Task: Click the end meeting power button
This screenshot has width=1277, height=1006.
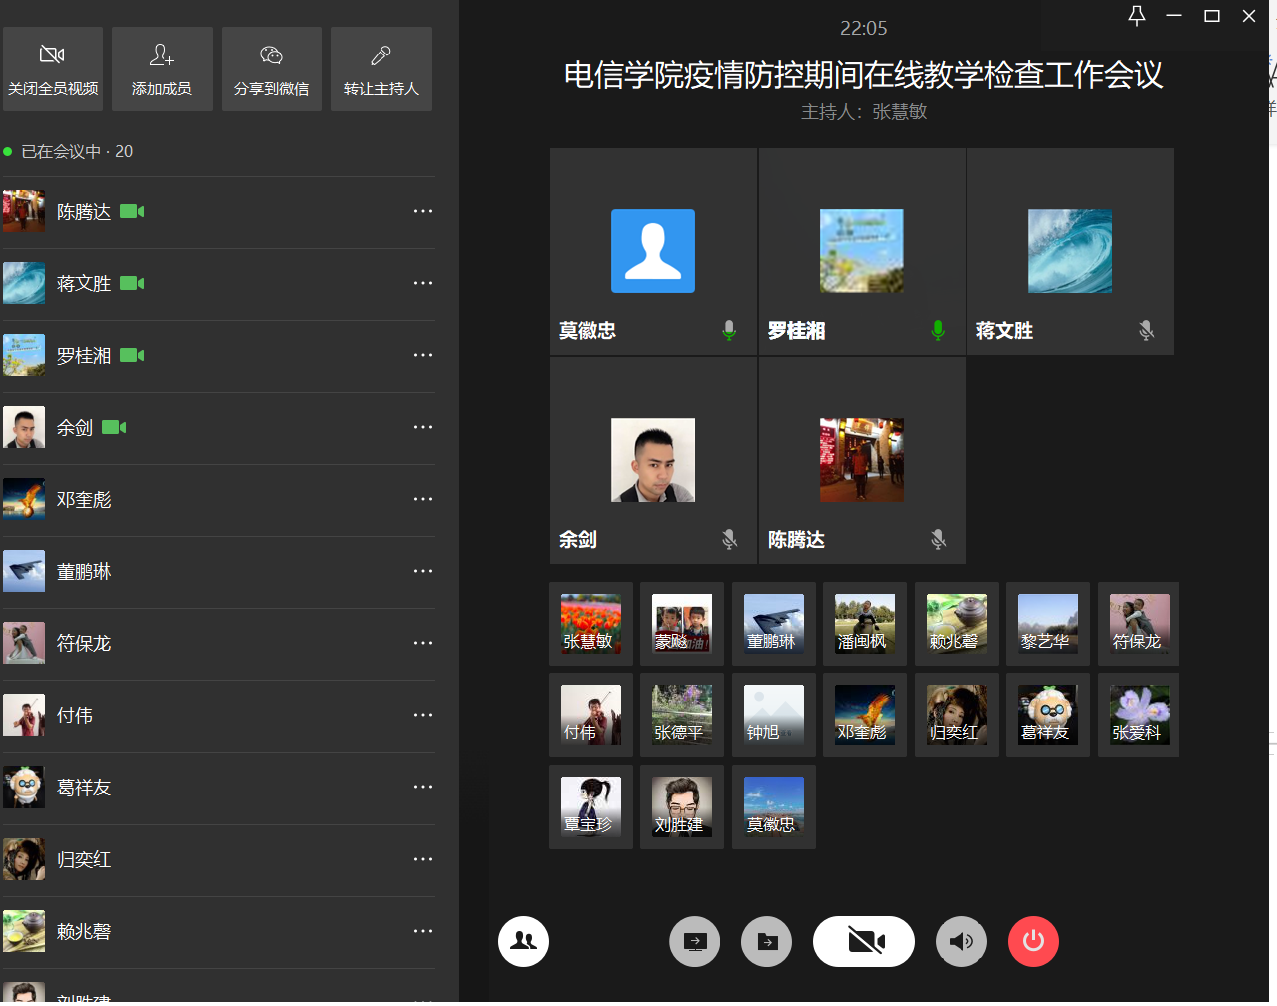Action: (x=1033, y=941)
